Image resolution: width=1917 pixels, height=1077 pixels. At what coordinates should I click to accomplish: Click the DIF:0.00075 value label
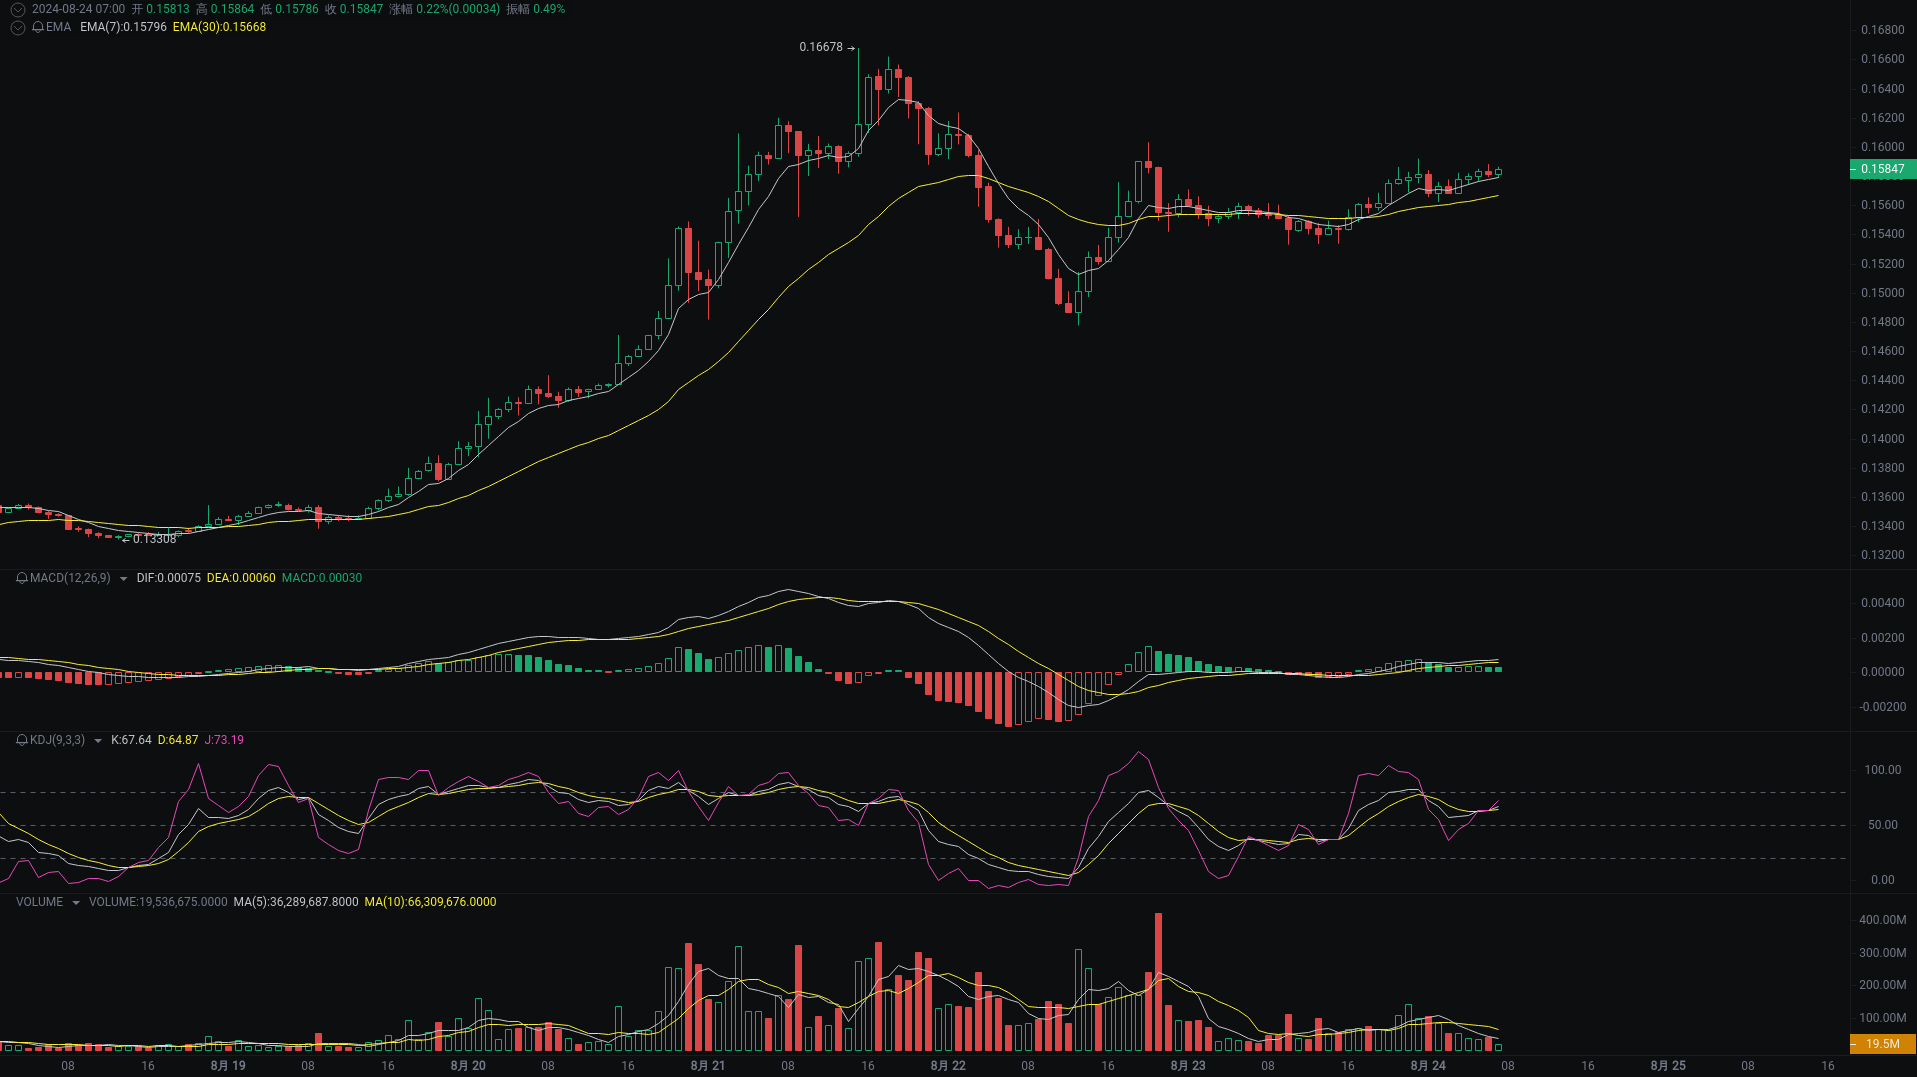[168, 578]
